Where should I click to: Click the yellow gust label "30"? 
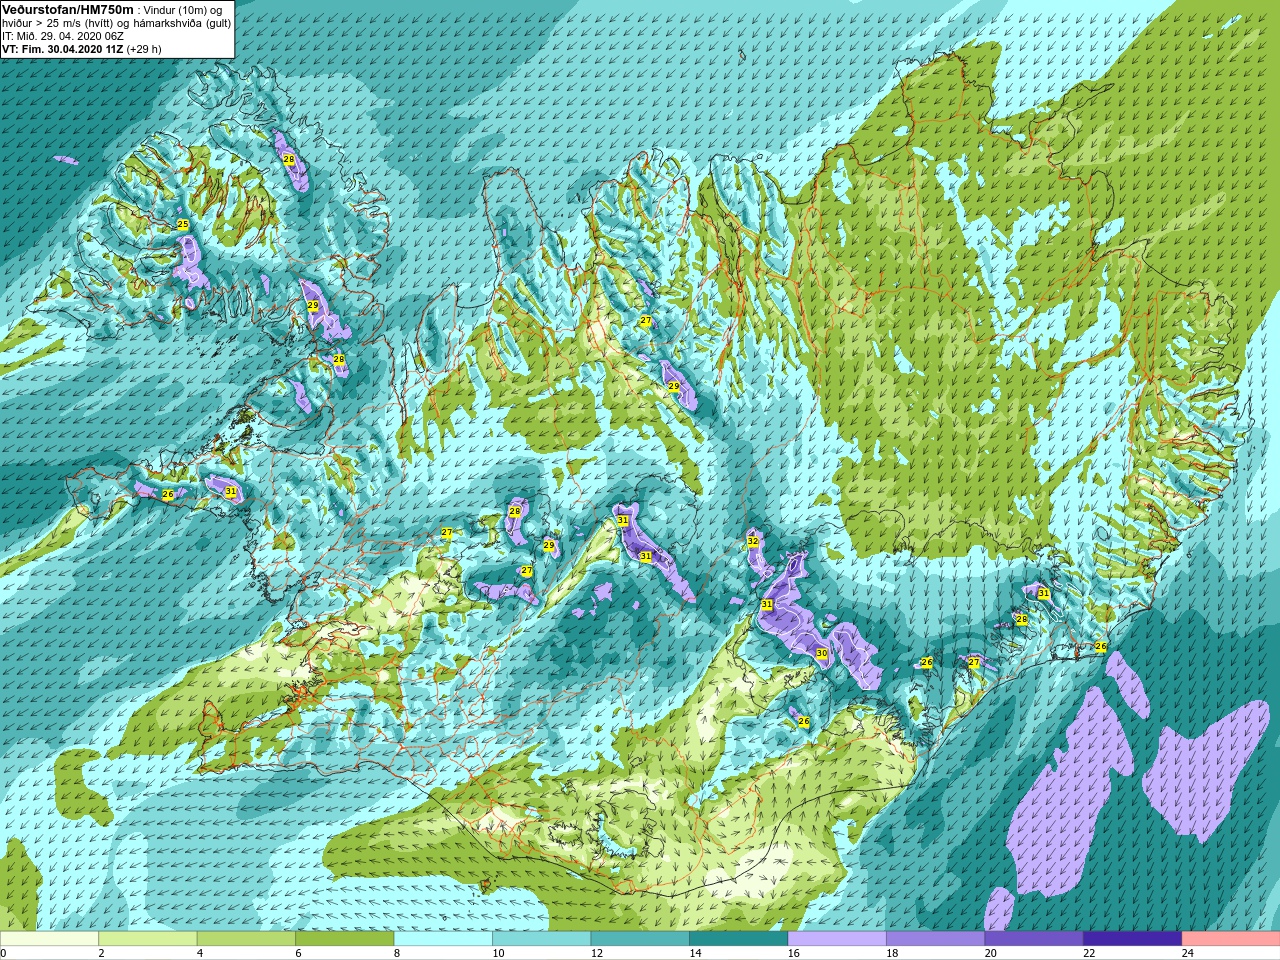(x=821, y=653)
